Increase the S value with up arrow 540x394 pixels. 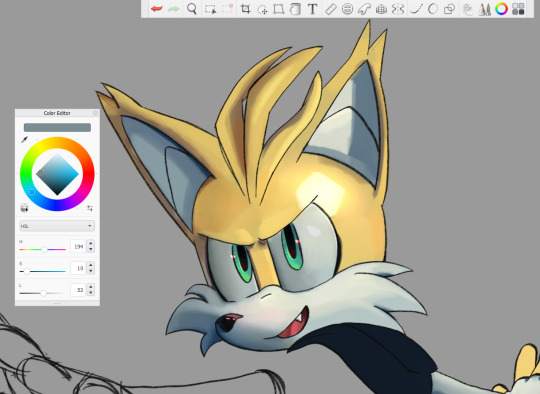coord(91,265)
